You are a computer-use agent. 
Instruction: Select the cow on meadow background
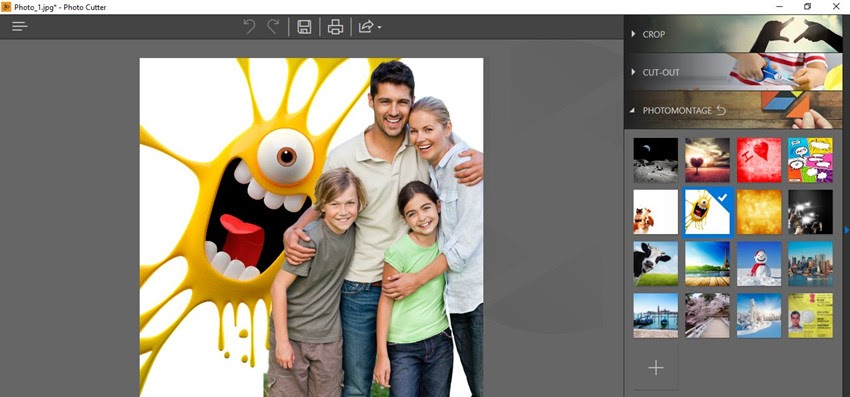coord(655,264)
